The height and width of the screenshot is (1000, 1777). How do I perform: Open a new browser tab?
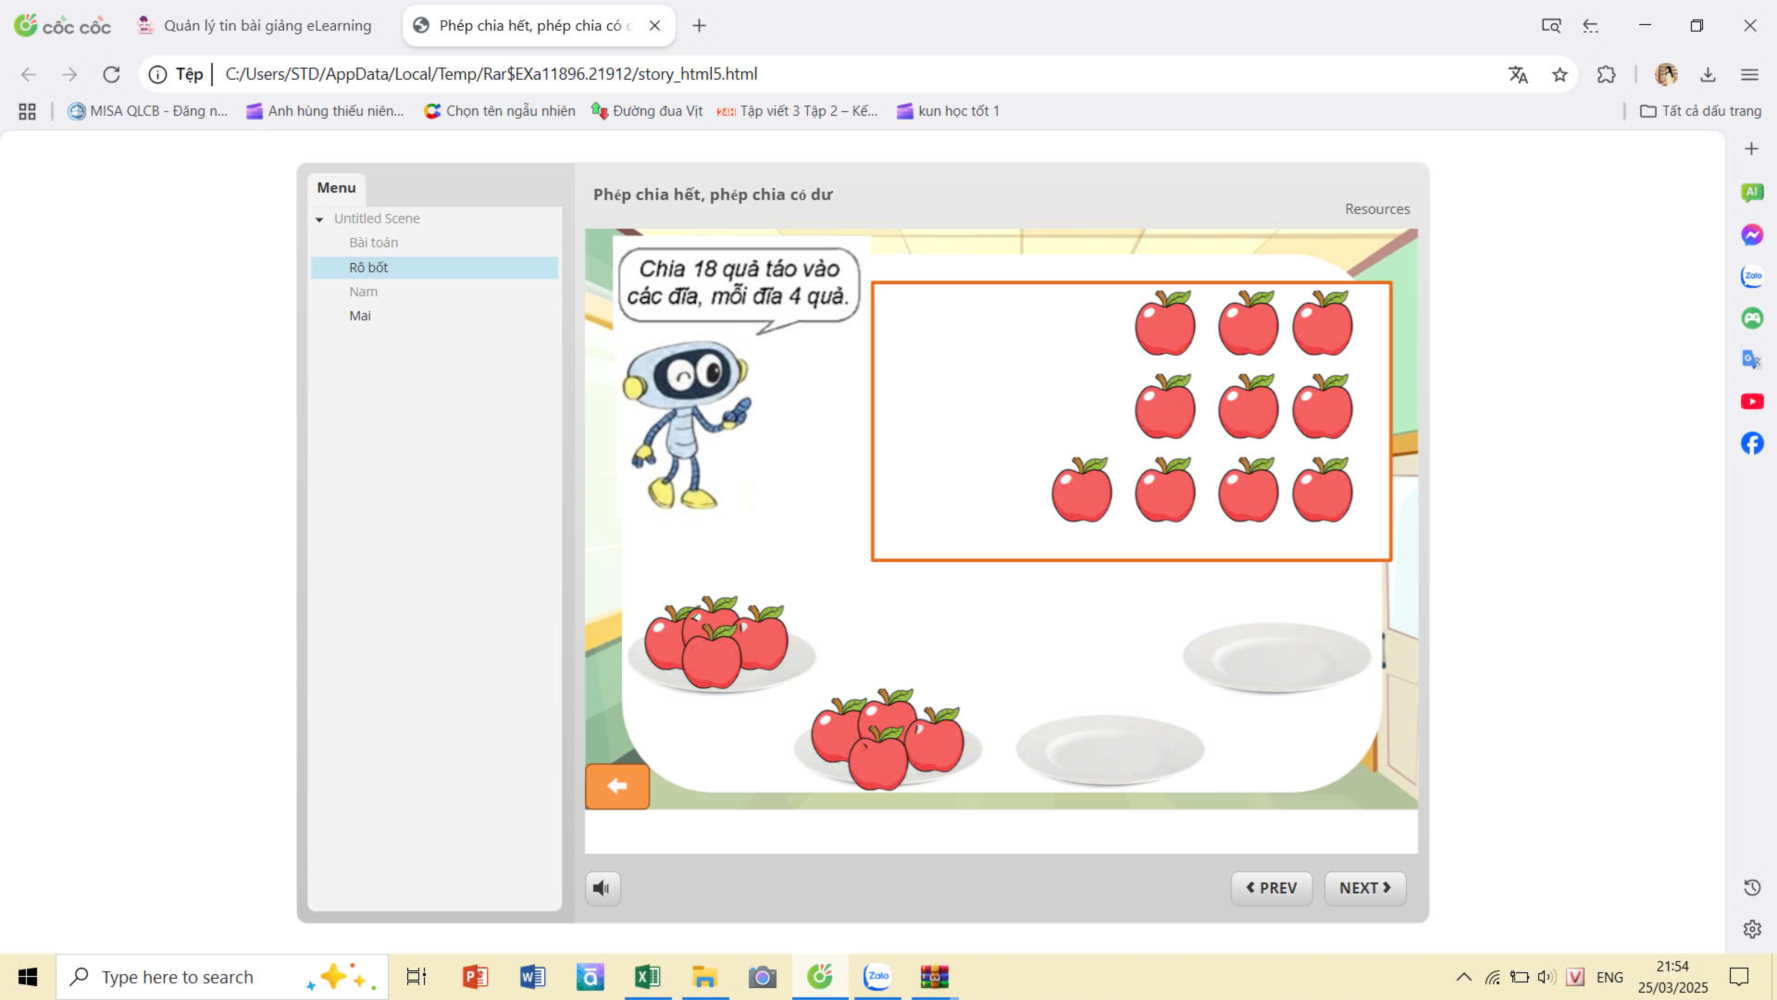tap(699, 26)
